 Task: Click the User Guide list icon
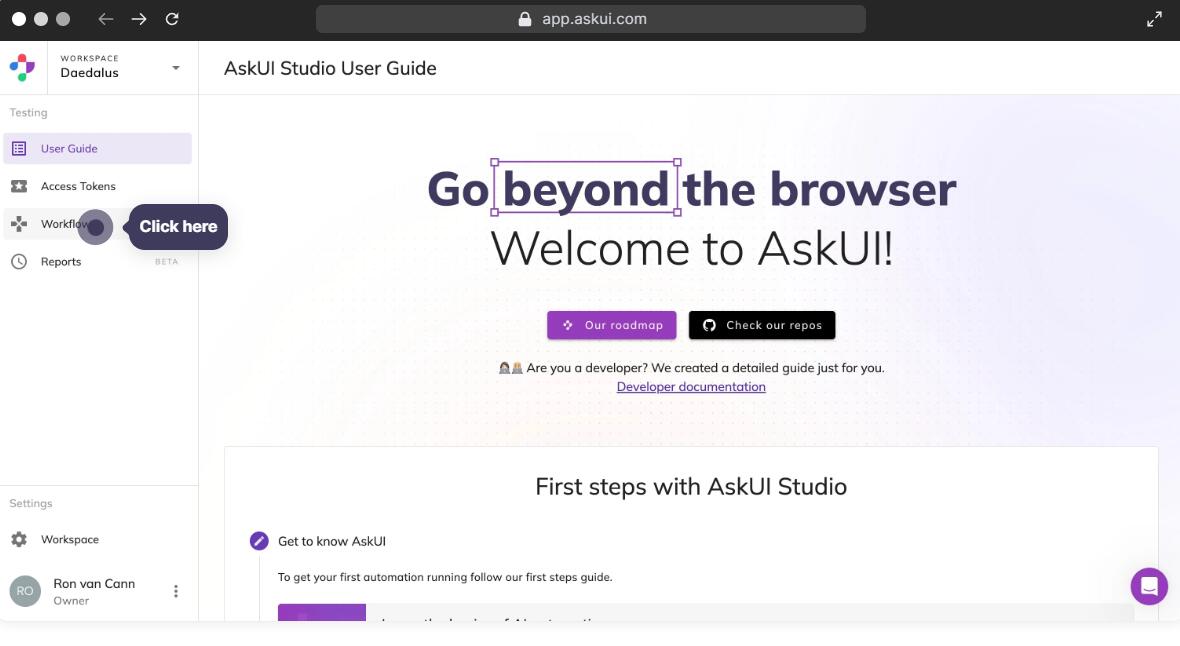pyautogui.click(x=19, y=149)
